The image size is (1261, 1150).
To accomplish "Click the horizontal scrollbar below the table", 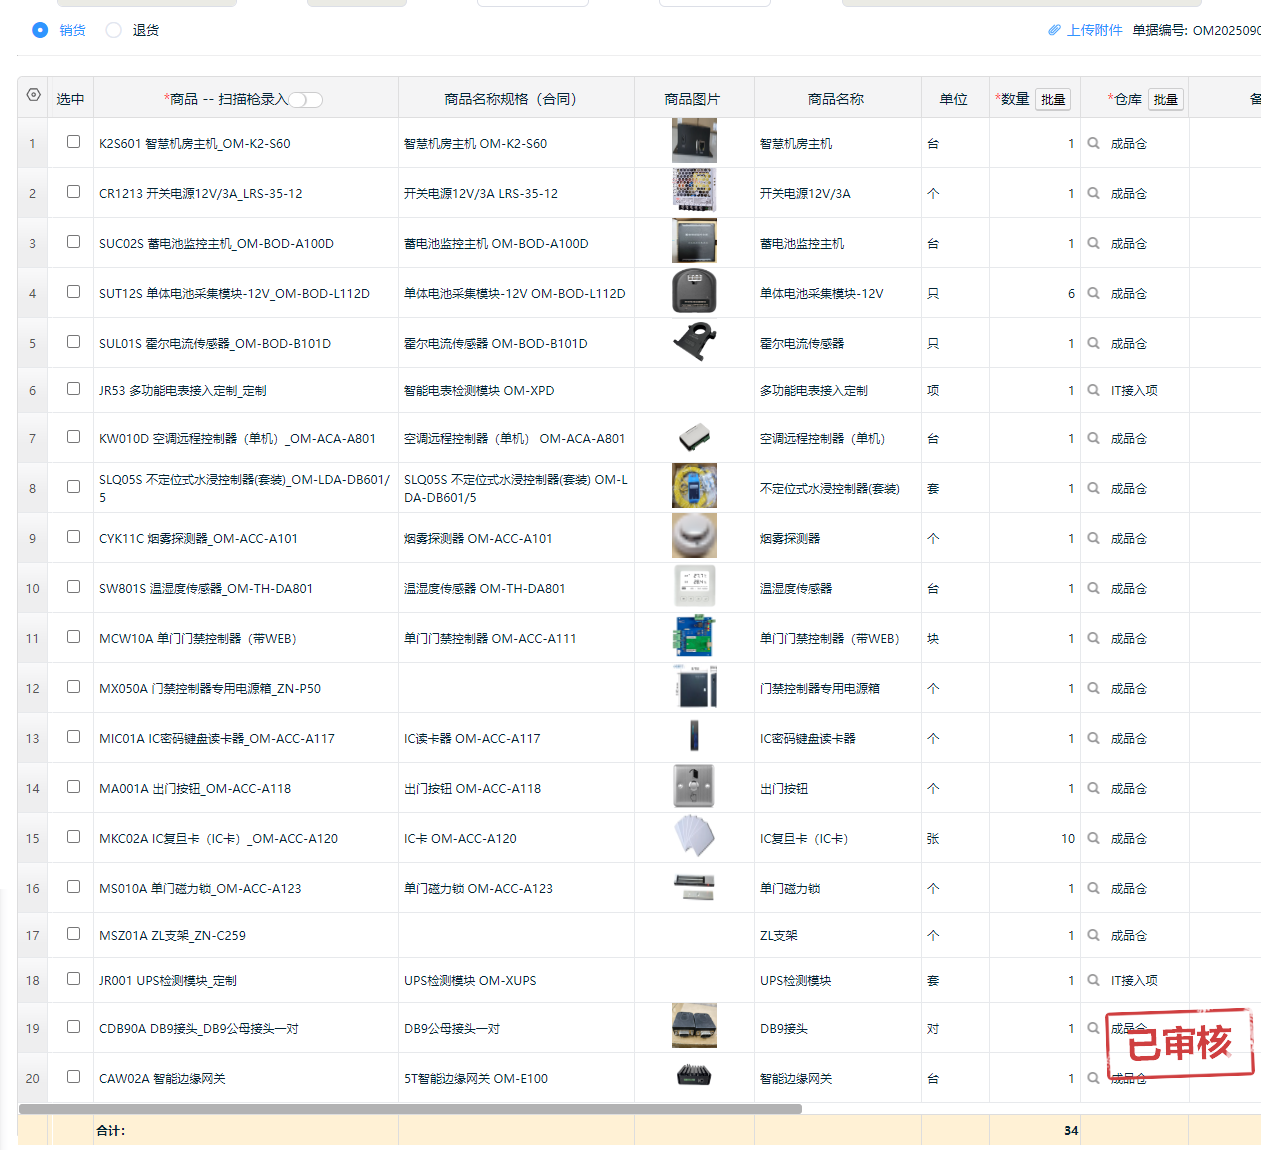I will point(410,1108).
